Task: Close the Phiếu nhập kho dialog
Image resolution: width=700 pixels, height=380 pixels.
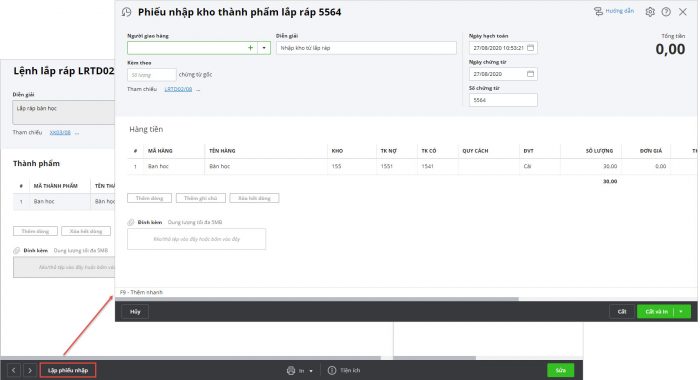Action: 683,12
